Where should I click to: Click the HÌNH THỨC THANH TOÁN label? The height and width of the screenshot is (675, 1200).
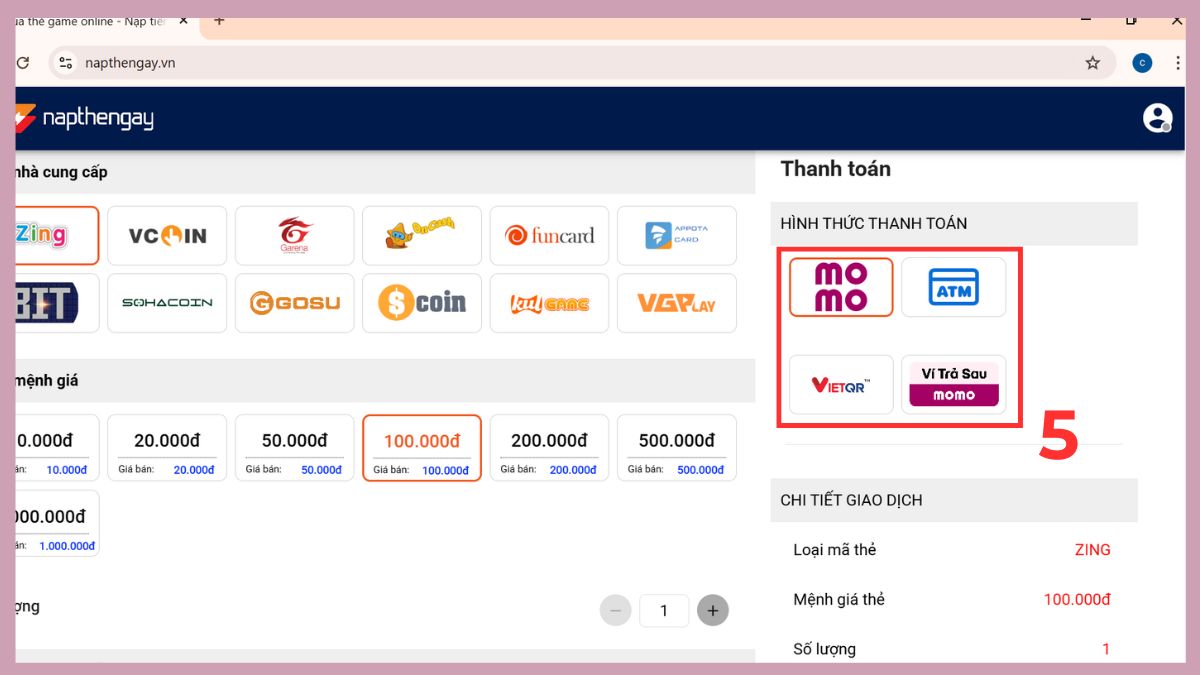tap(874, 223)
